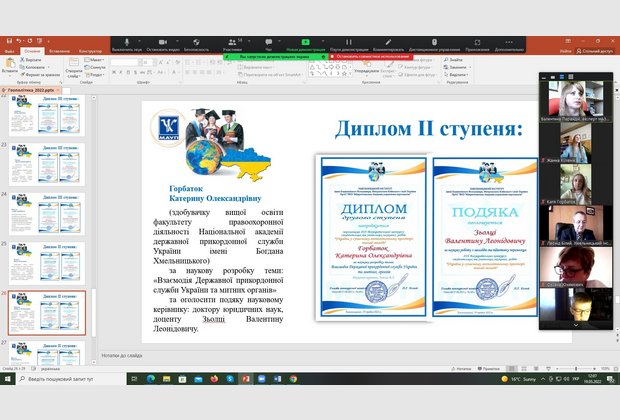Switch to the Insert ribbon tab
This screenshot has width=620, height=420.
coord(58,50)
